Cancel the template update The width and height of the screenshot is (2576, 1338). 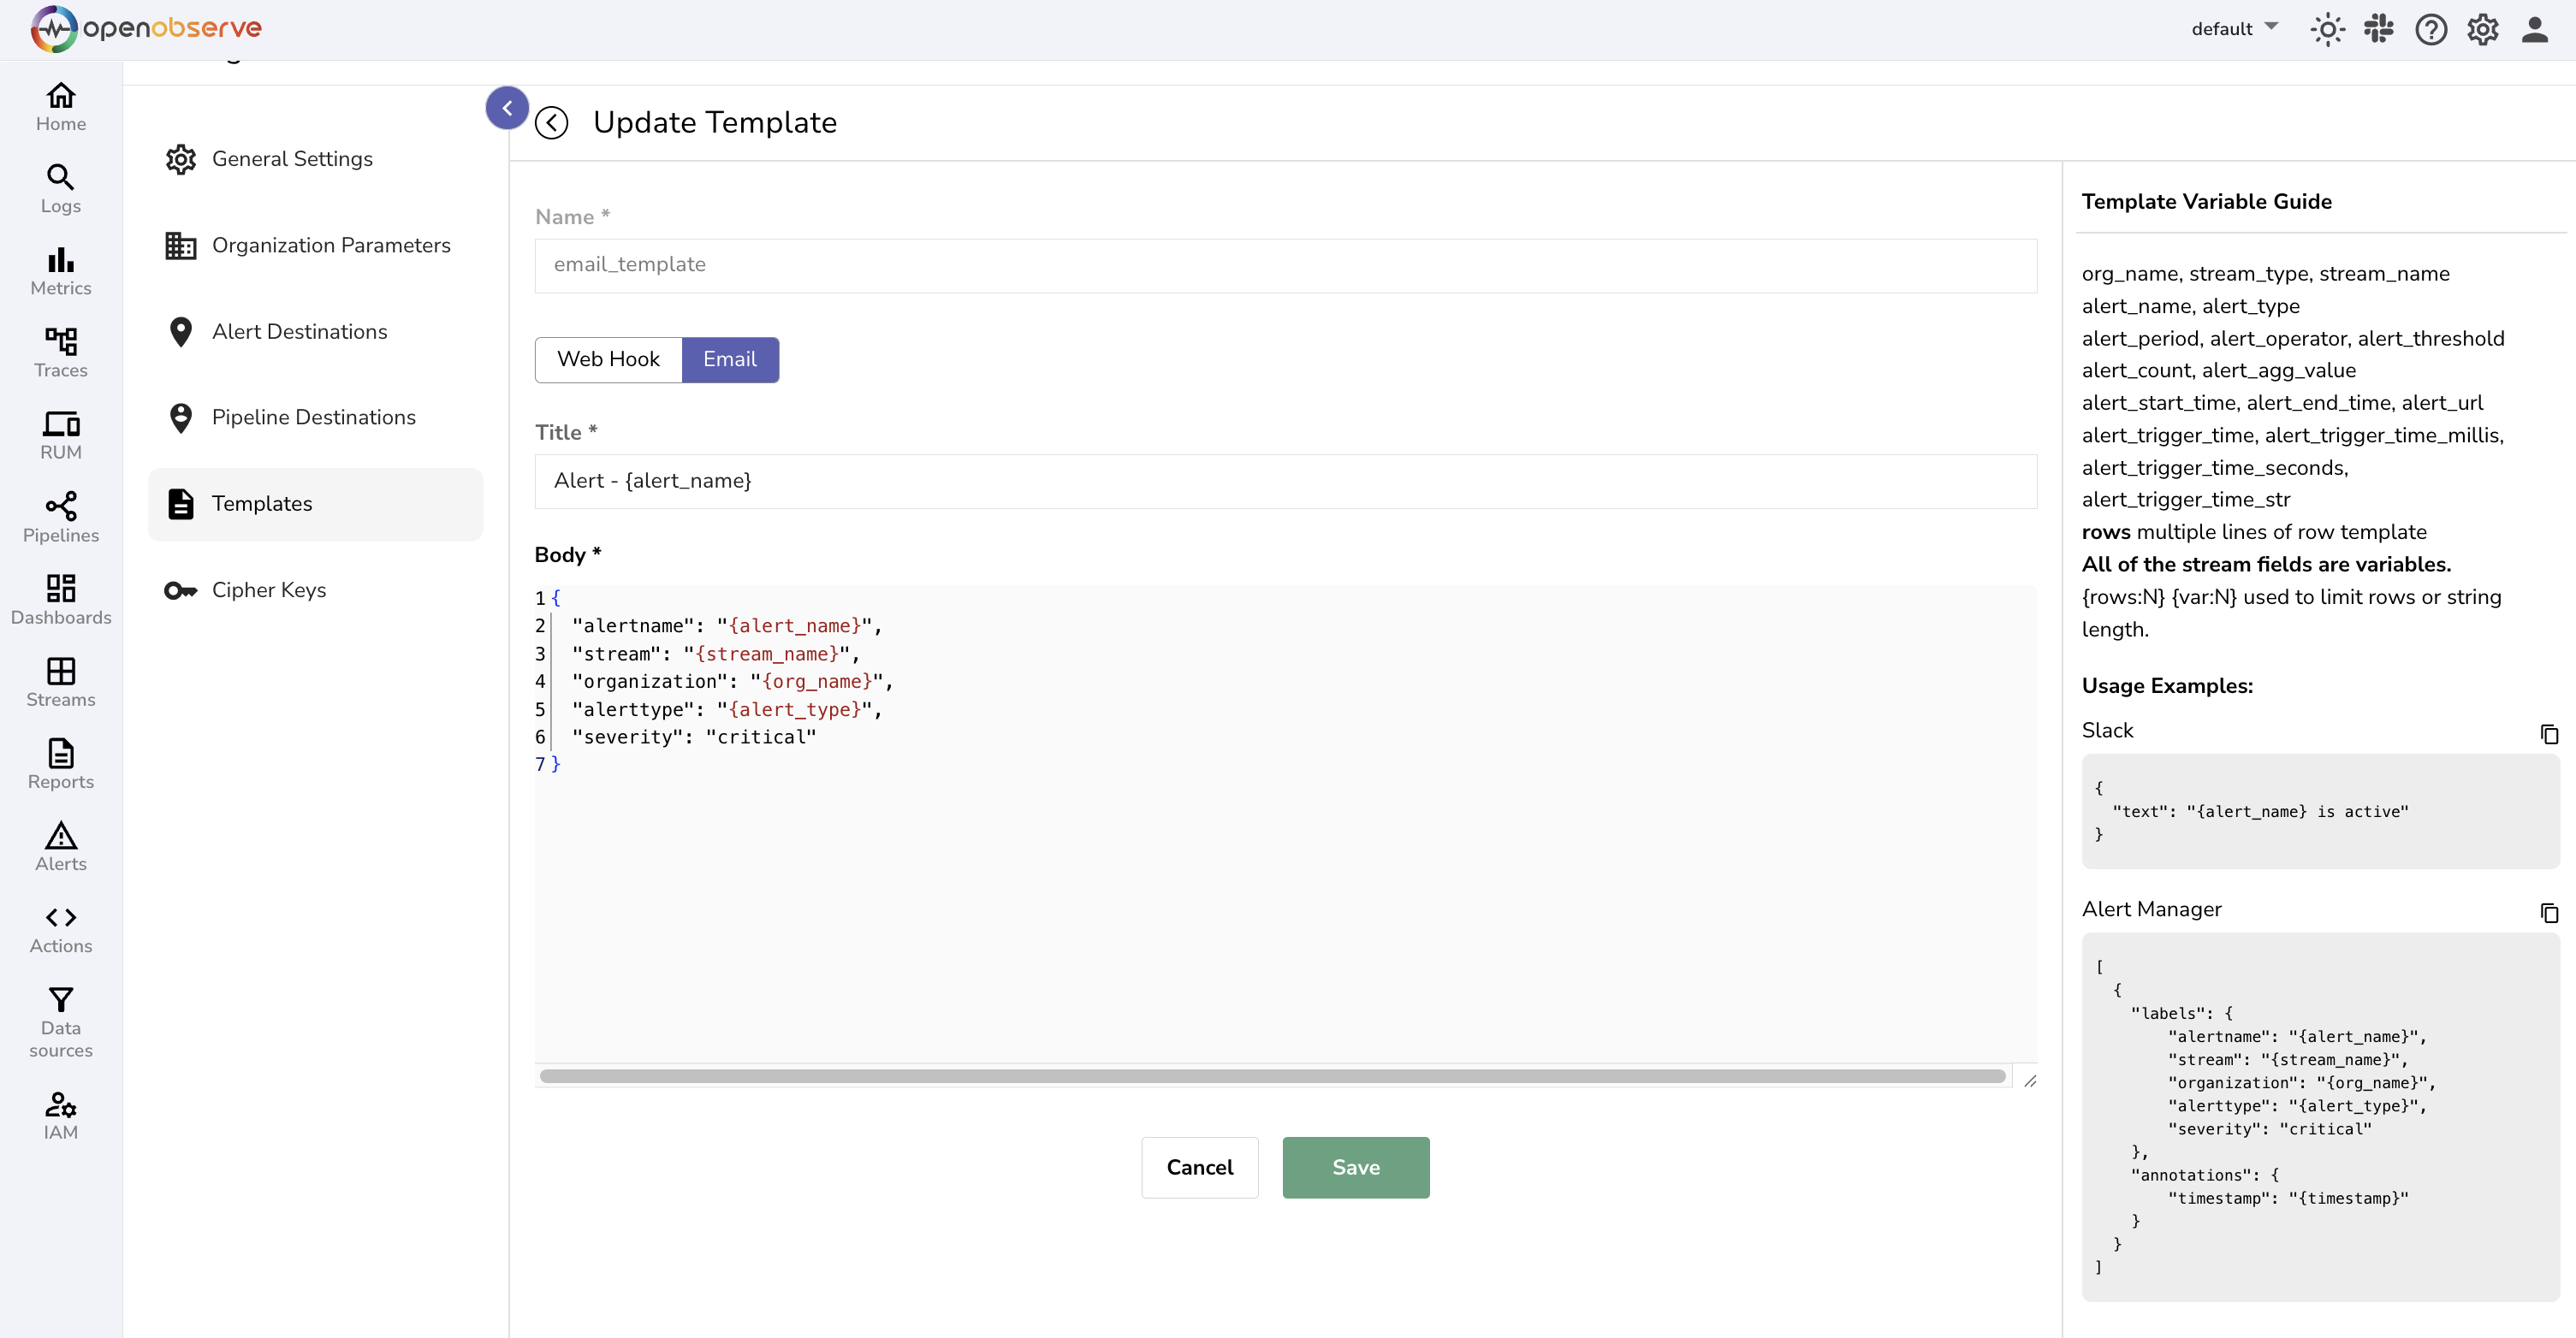1199,1167
